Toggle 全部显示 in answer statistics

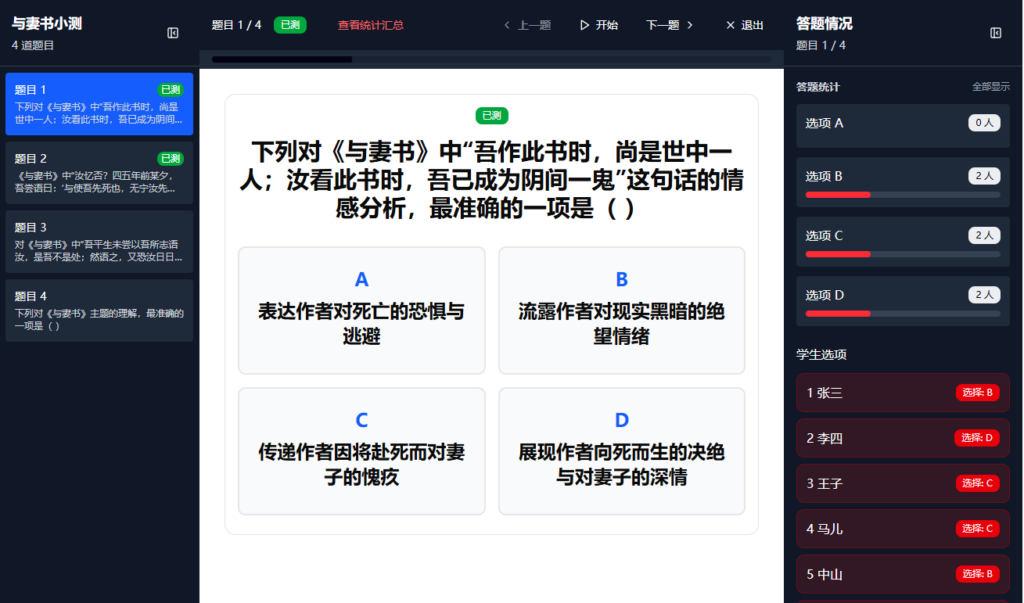point(991,87)
